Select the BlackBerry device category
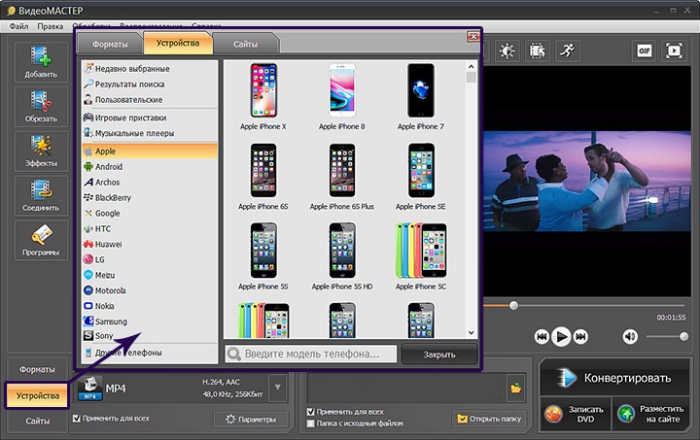 coord(150,197)
